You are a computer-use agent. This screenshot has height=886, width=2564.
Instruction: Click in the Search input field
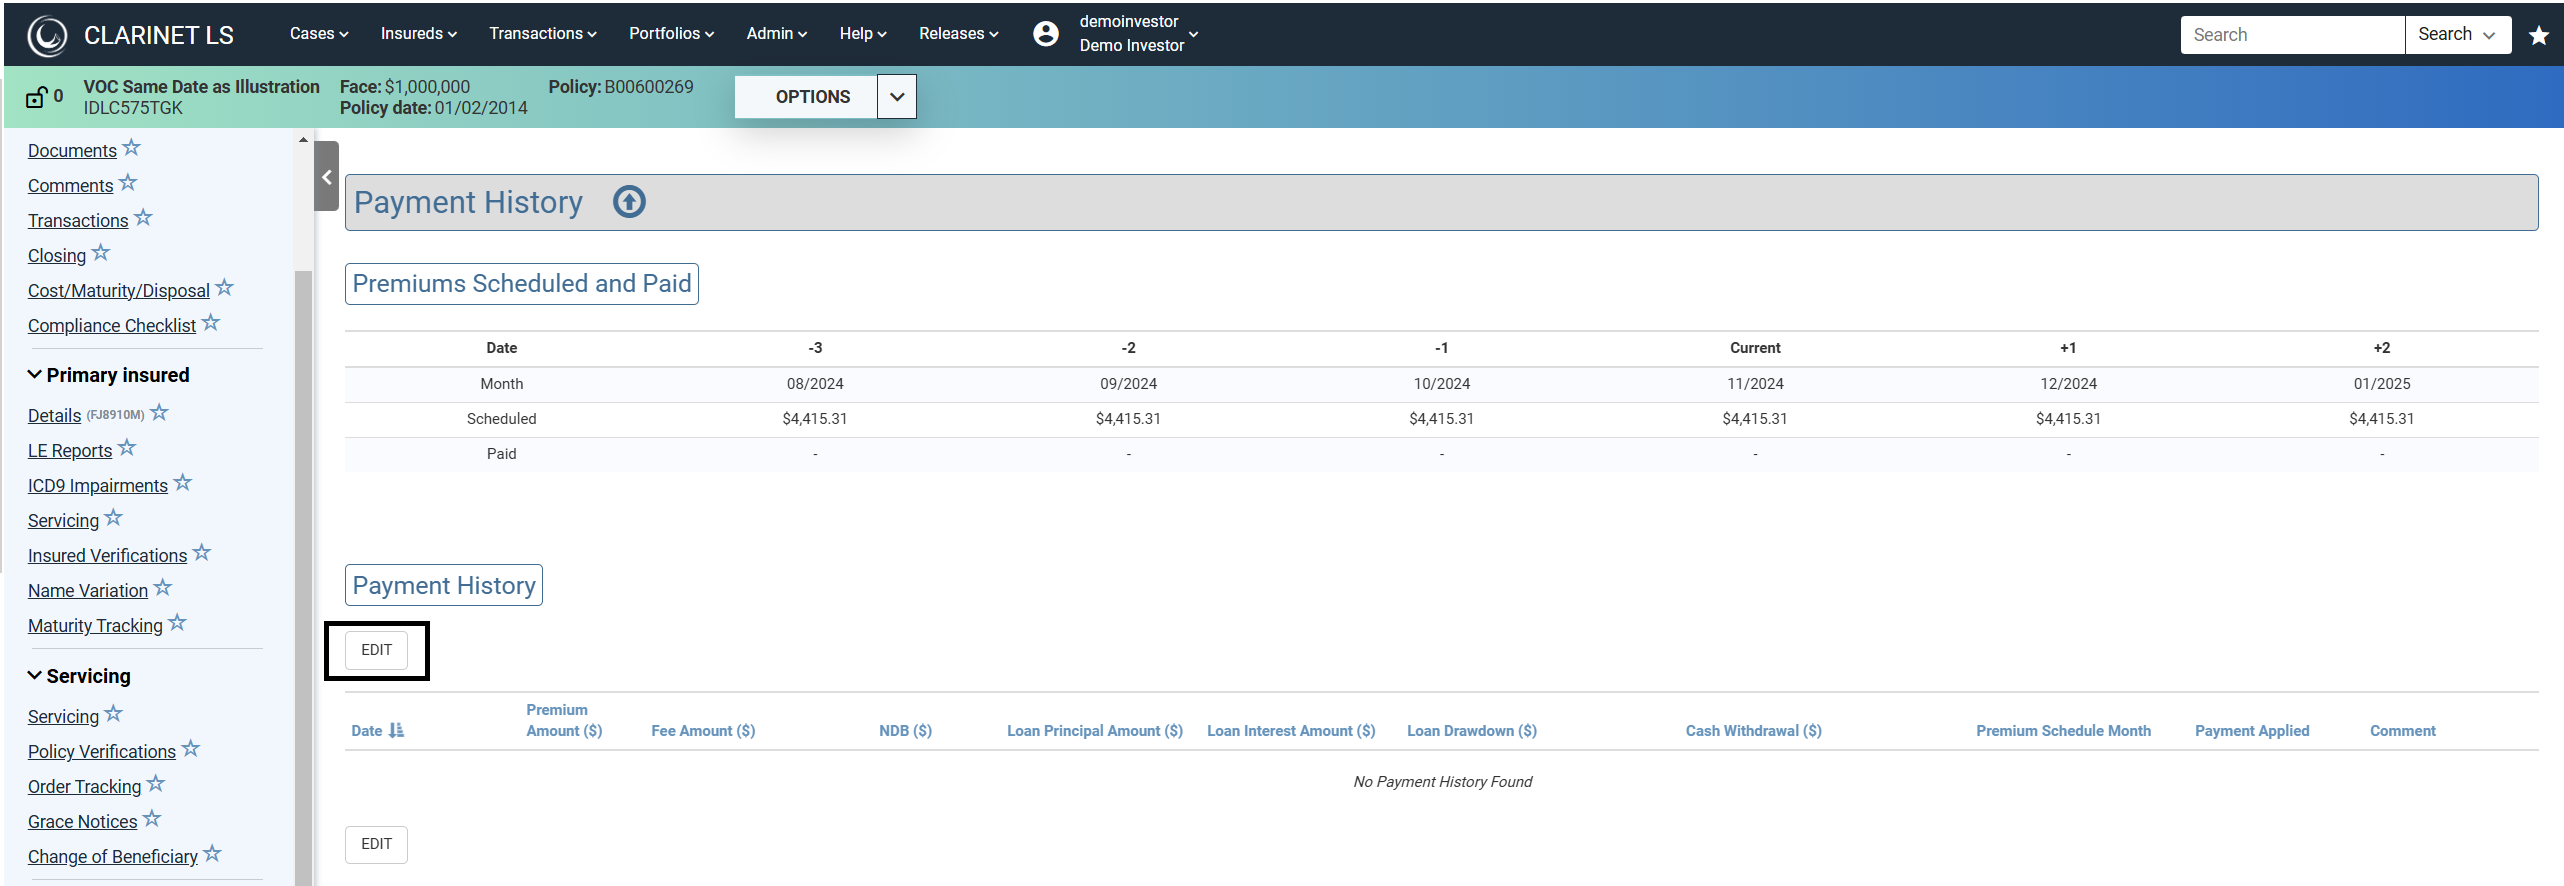2292,35
